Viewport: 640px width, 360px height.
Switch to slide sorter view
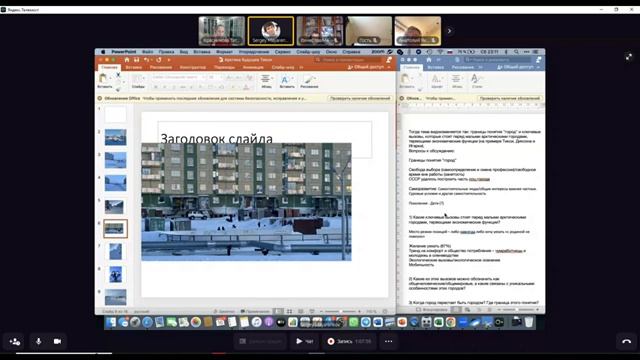(289, 311)
